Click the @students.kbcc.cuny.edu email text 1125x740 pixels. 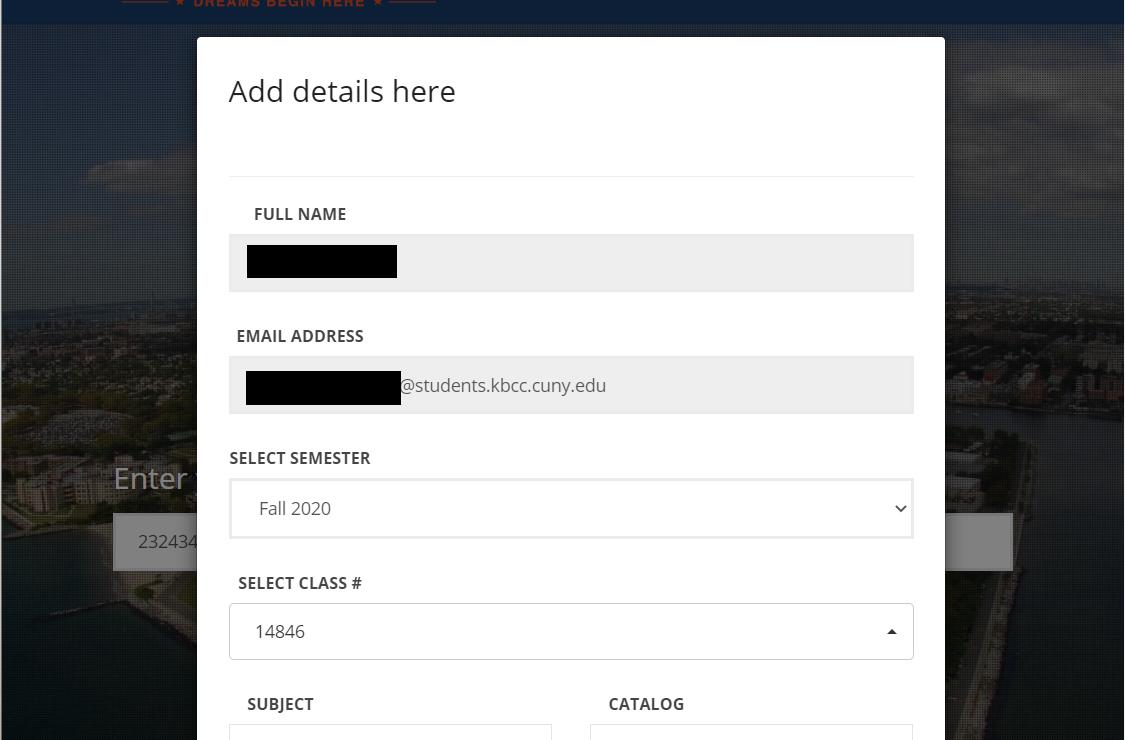[x=503, y=385]
